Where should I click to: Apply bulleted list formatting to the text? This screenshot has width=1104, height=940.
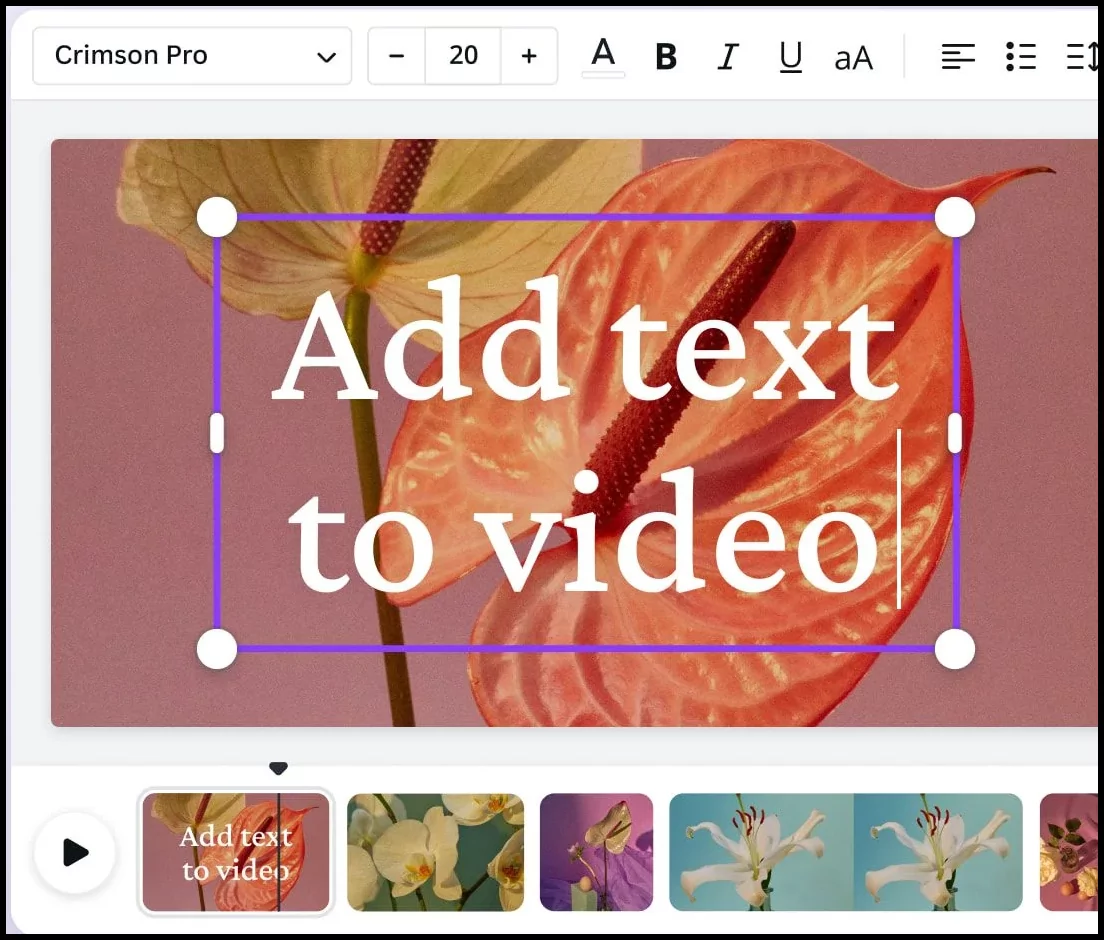point(1021,57)
